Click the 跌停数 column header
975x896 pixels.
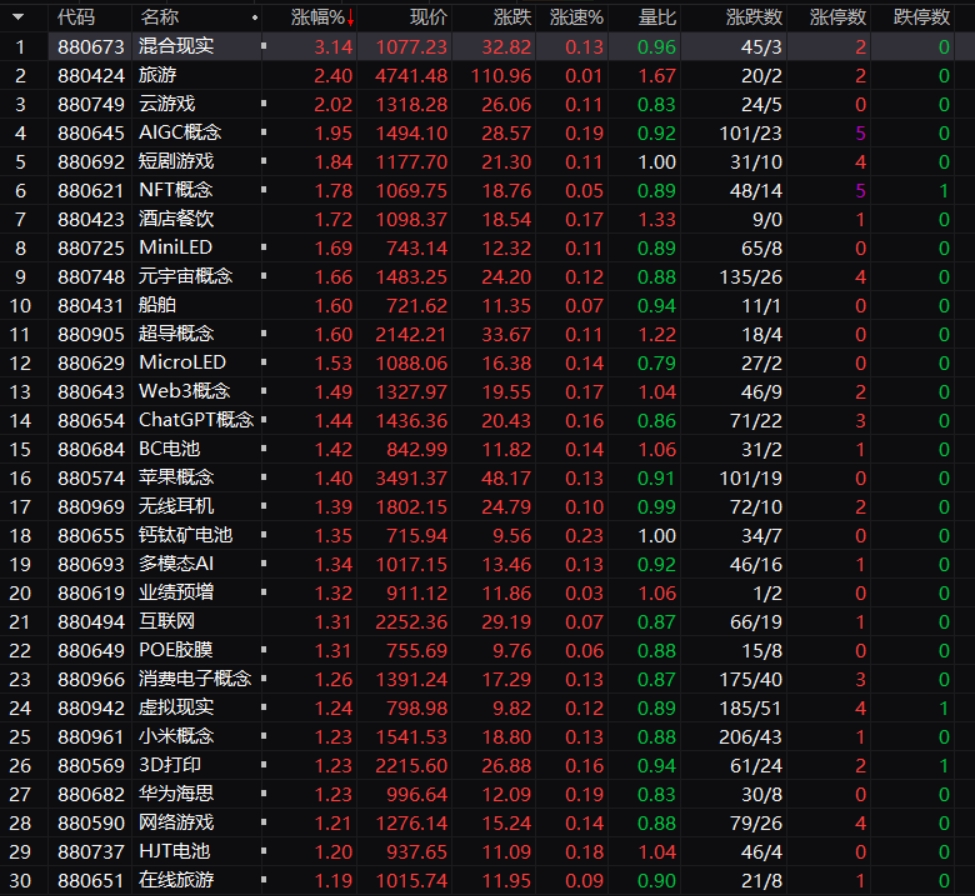[x=921, y=18]
